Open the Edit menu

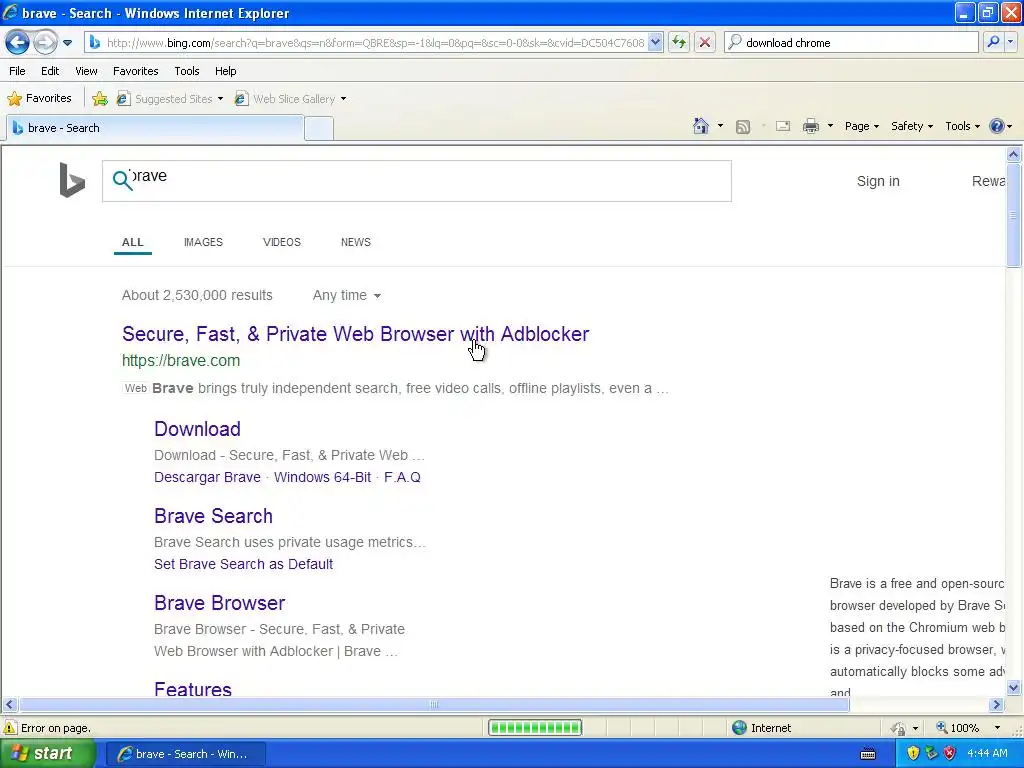tap(50, 71)
